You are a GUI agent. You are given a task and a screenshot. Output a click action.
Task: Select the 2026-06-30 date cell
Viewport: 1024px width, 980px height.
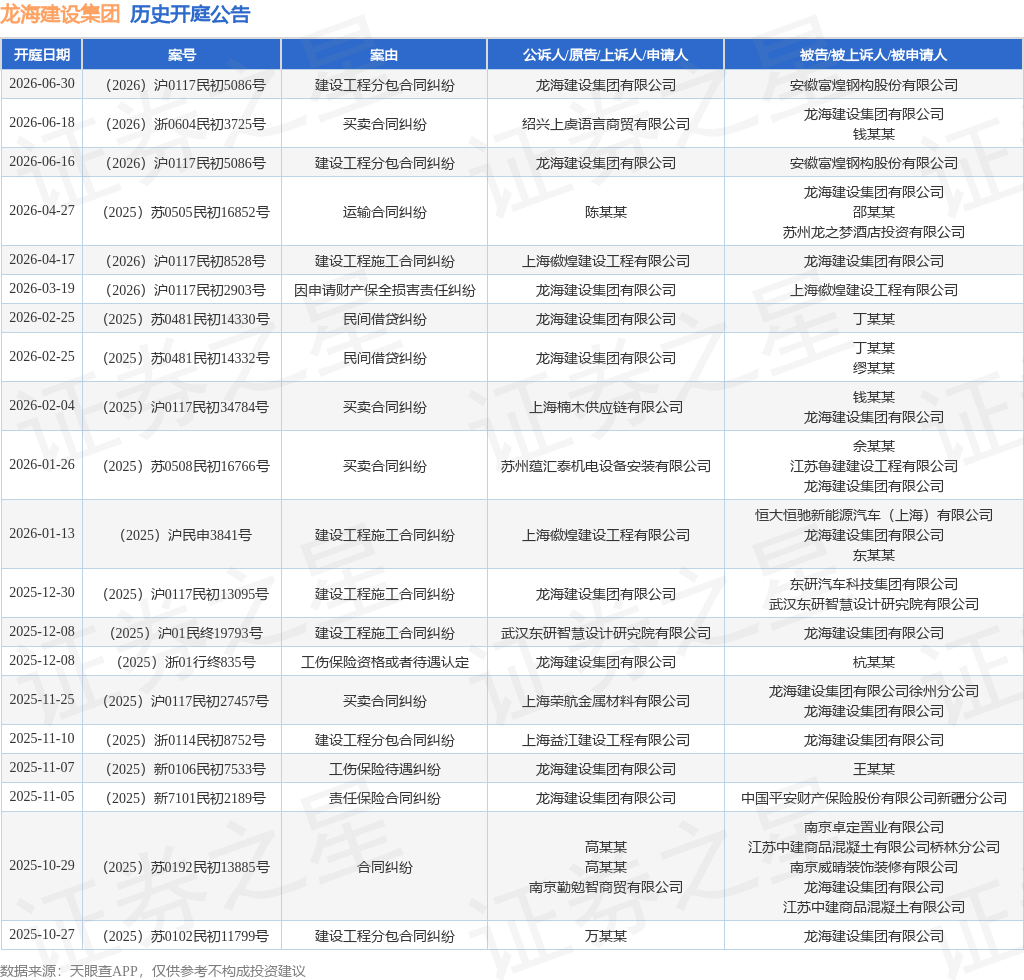42,84
